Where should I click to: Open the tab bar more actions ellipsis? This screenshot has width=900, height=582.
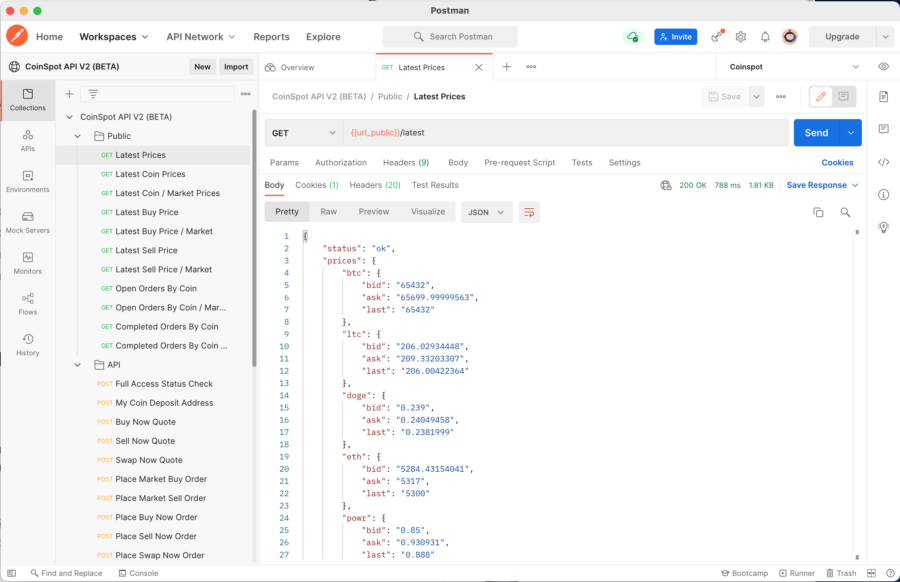532,67
